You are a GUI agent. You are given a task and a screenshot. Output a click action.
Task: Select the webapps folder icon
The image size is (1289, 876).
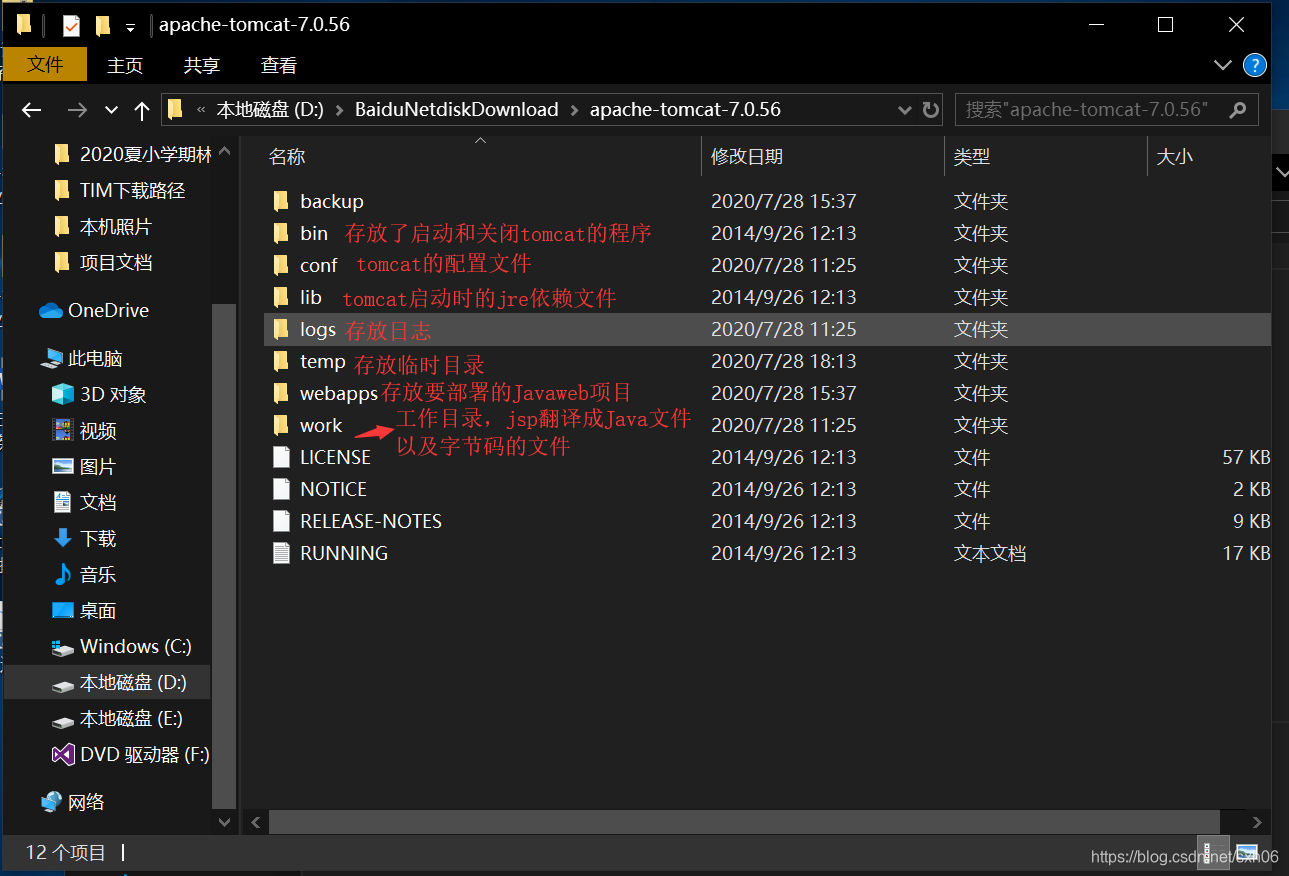(x=281, y=393)
